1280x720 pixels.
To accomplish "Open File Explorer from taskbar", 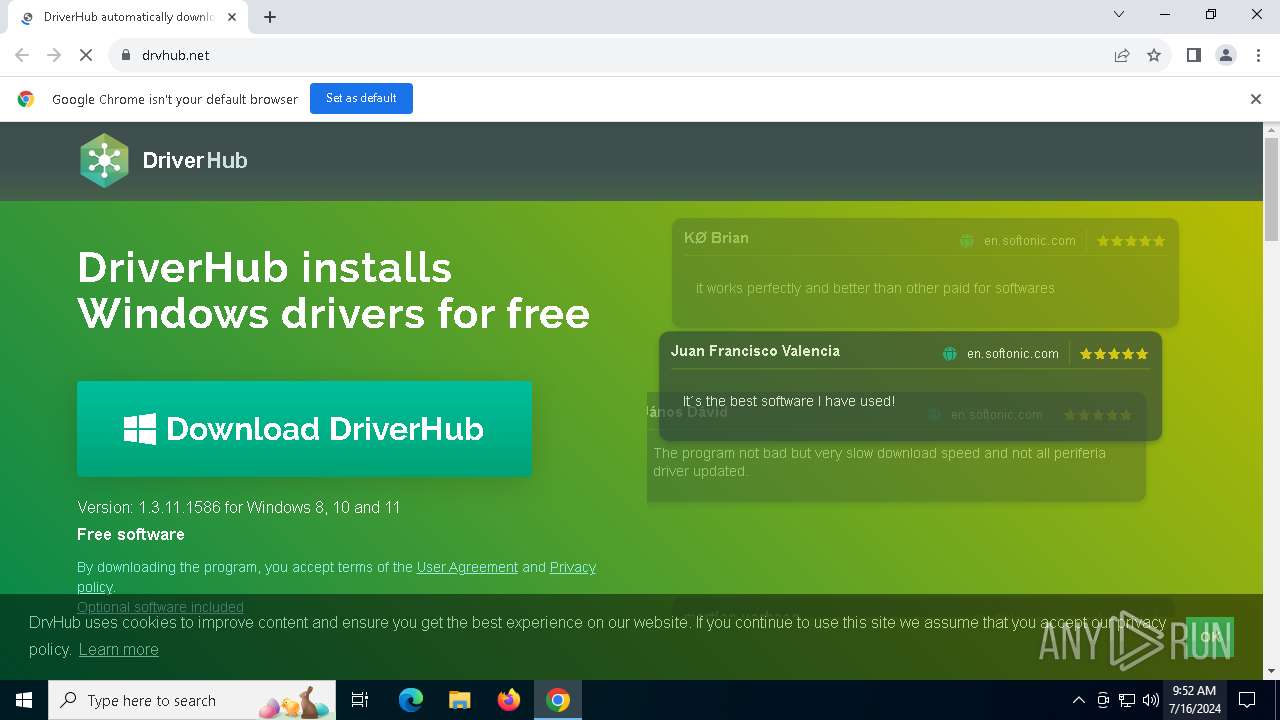I will pyautogui.click(x=459, y=700).
